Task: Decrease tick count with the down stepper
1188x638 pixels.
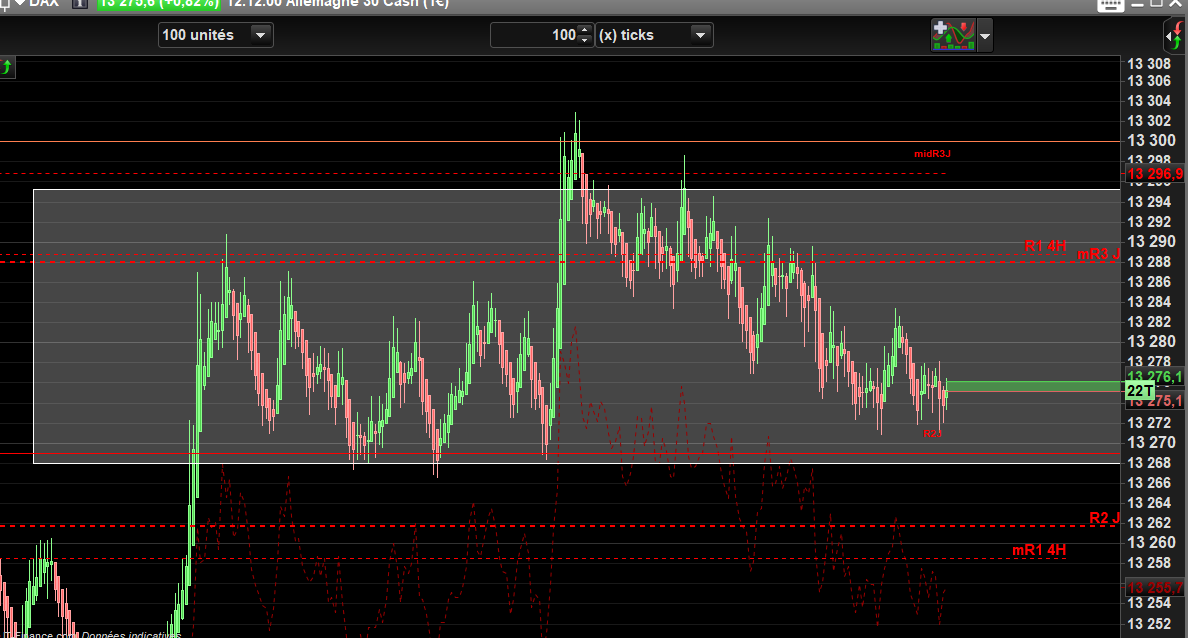Action: (x=584, y=40)
